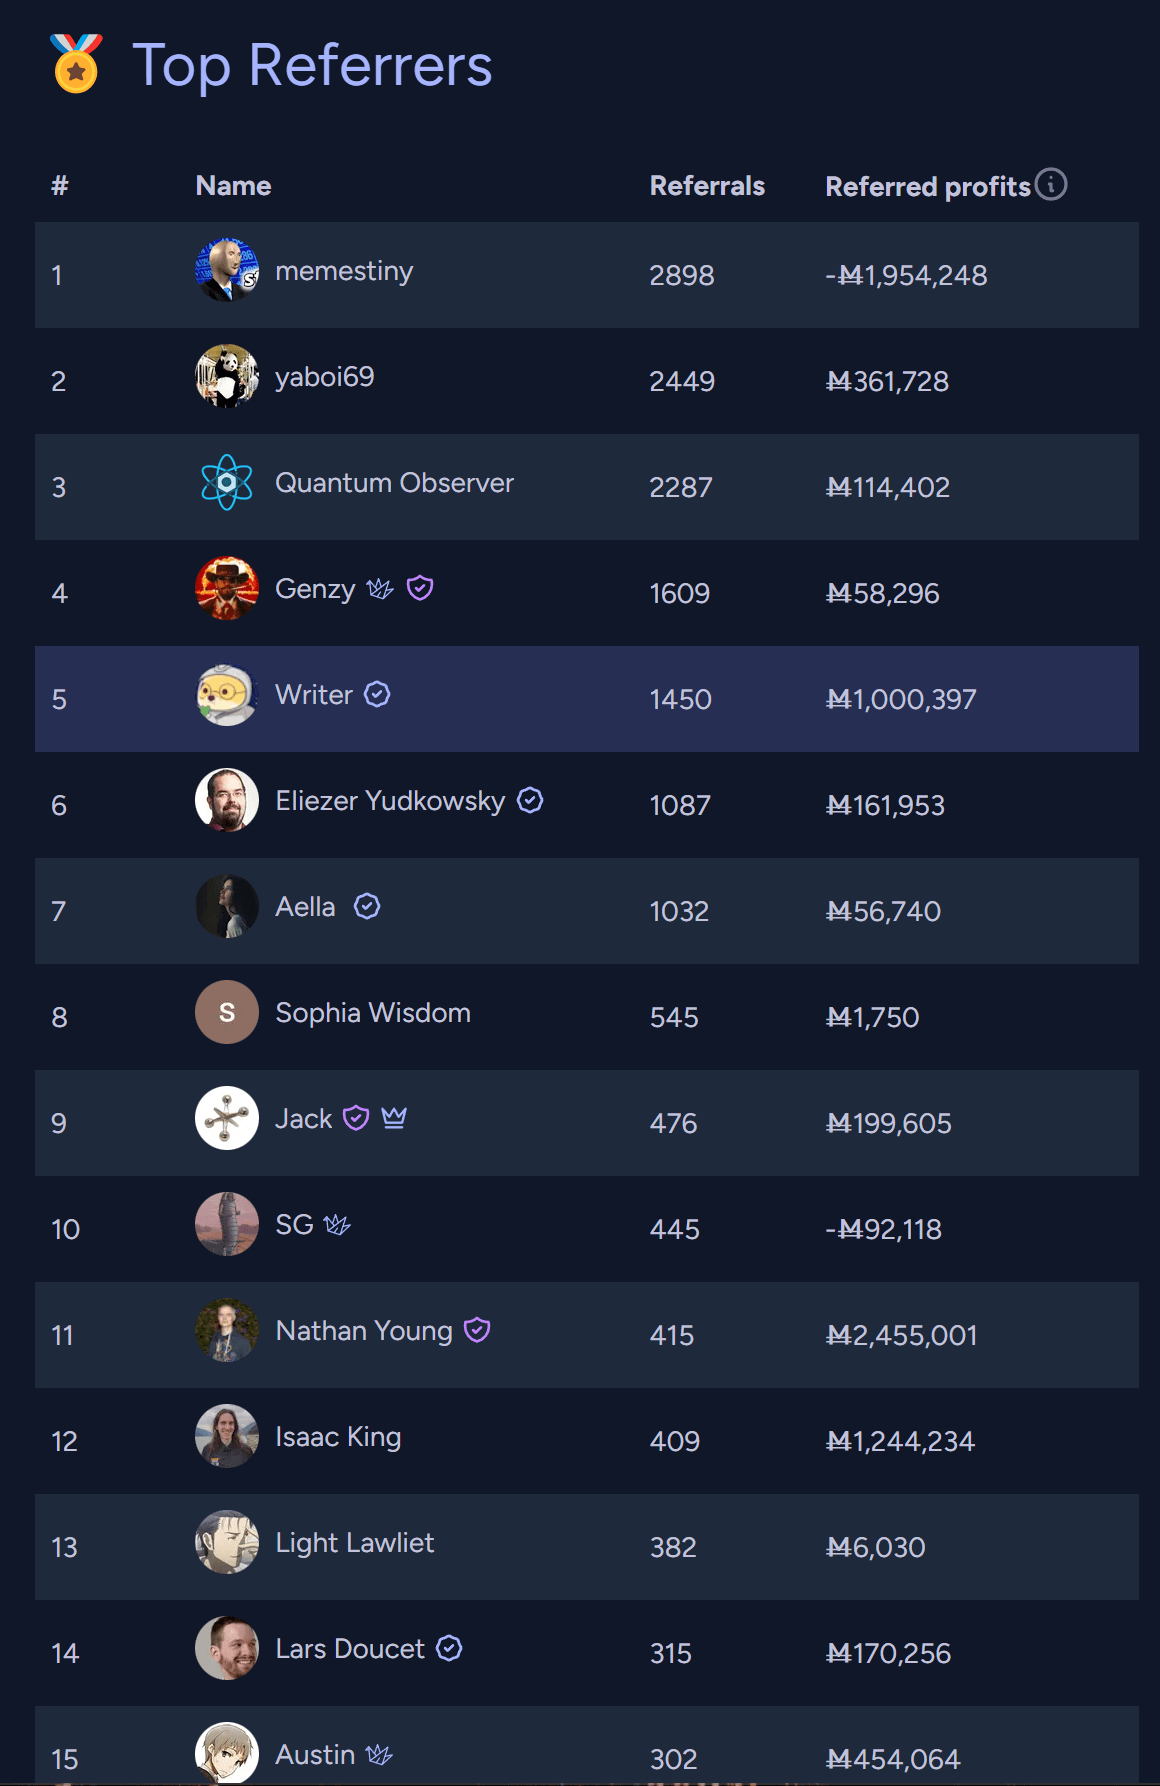Open Light Lawliet's profile
The image size is (1160, 1786).
click(x=354, y=1543)
